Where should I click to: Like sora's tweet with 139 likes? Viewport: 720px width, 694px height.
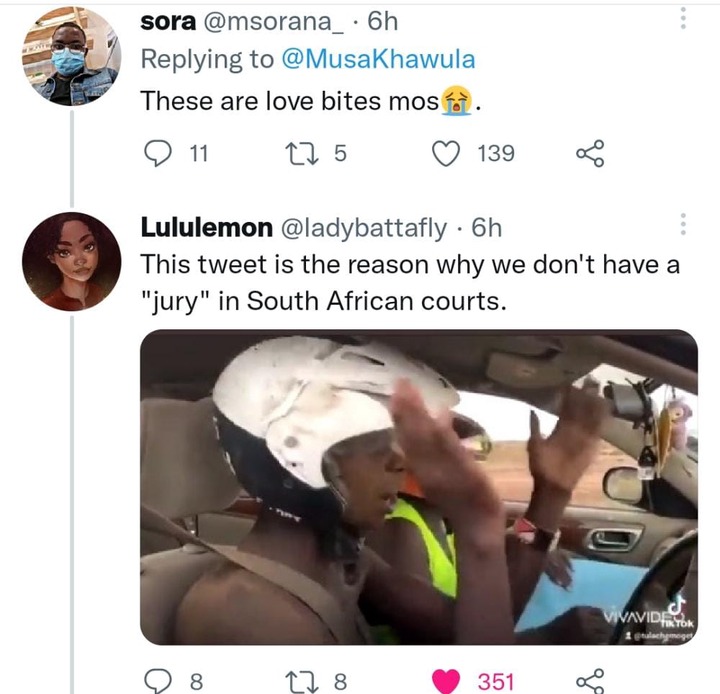pyautogui.click(x=446, y=153)
